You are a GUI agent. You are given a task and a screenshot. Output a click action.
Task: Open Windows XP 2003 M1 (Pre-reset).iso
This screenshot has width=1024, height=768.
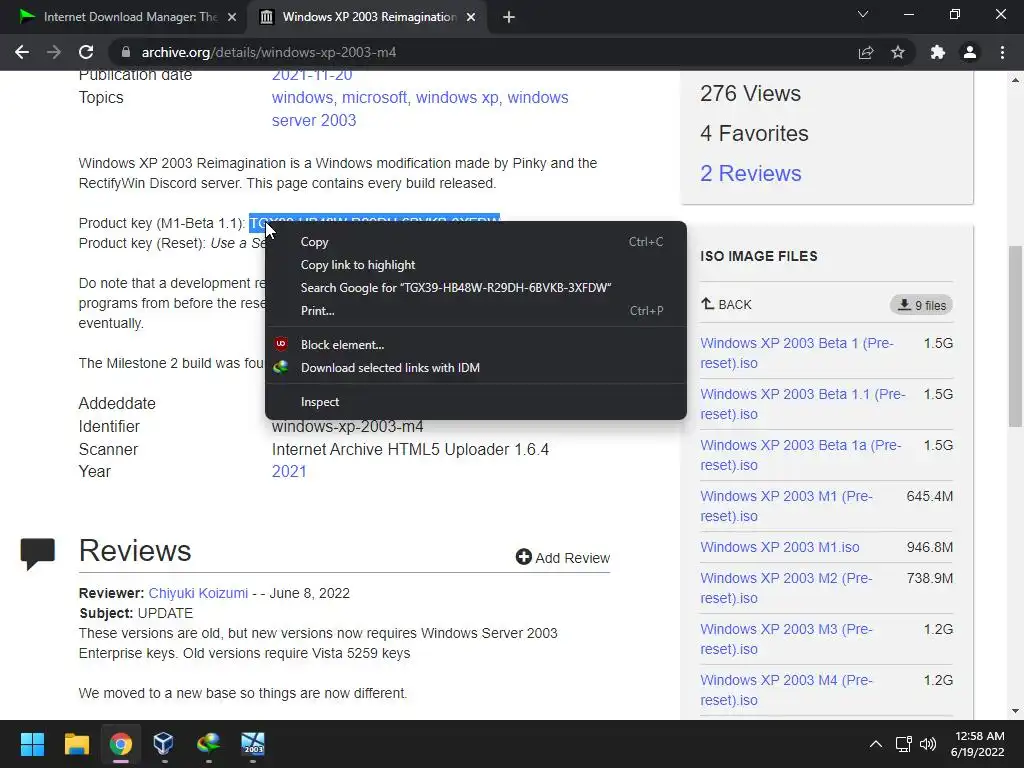[x=786, y=505]
